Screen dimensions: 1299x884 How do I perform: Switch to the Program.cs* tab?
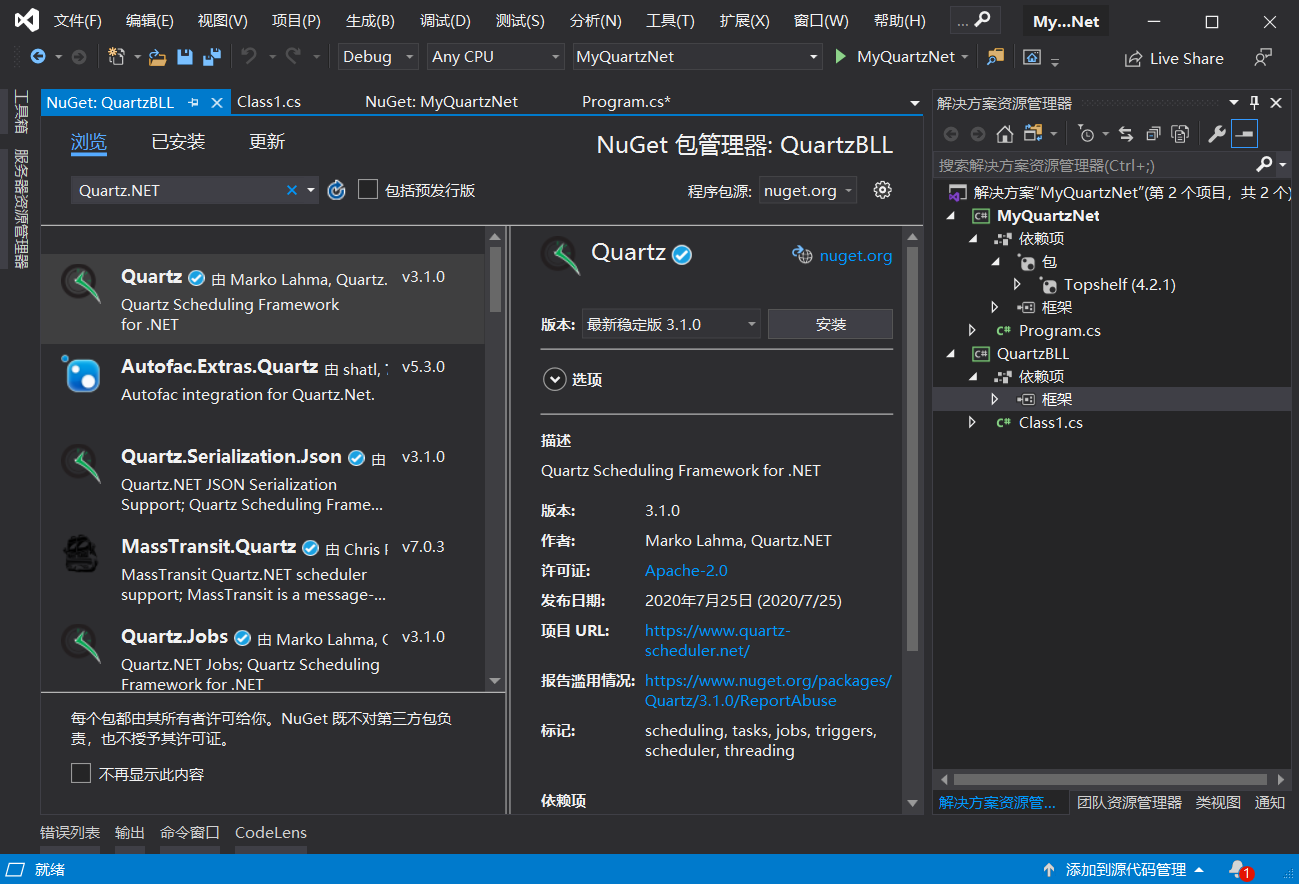[x=626, y=102]
